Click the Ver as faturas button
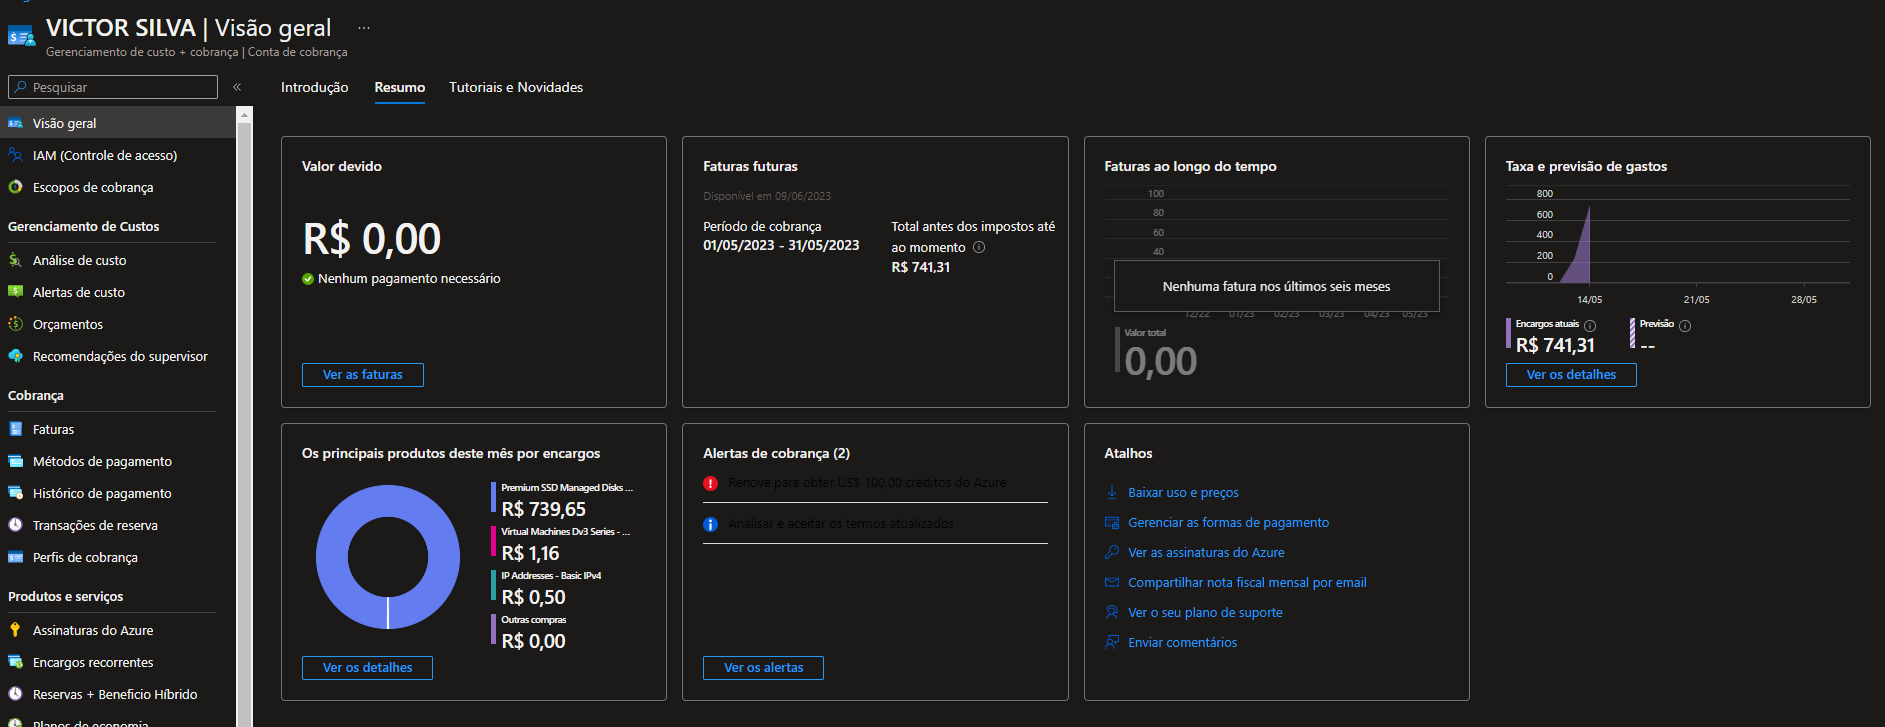 tap(363, 375)
